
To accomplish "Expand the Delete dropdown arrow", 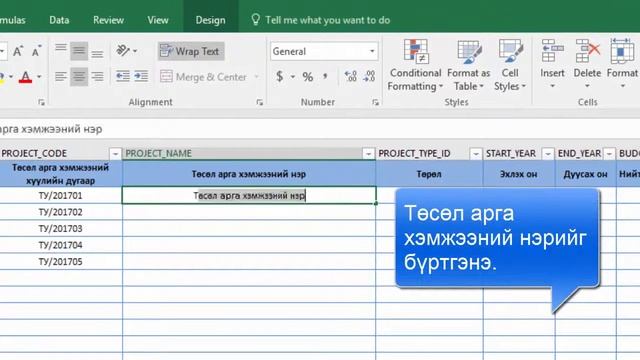I will pyautogui.click(x=587, y=86).
